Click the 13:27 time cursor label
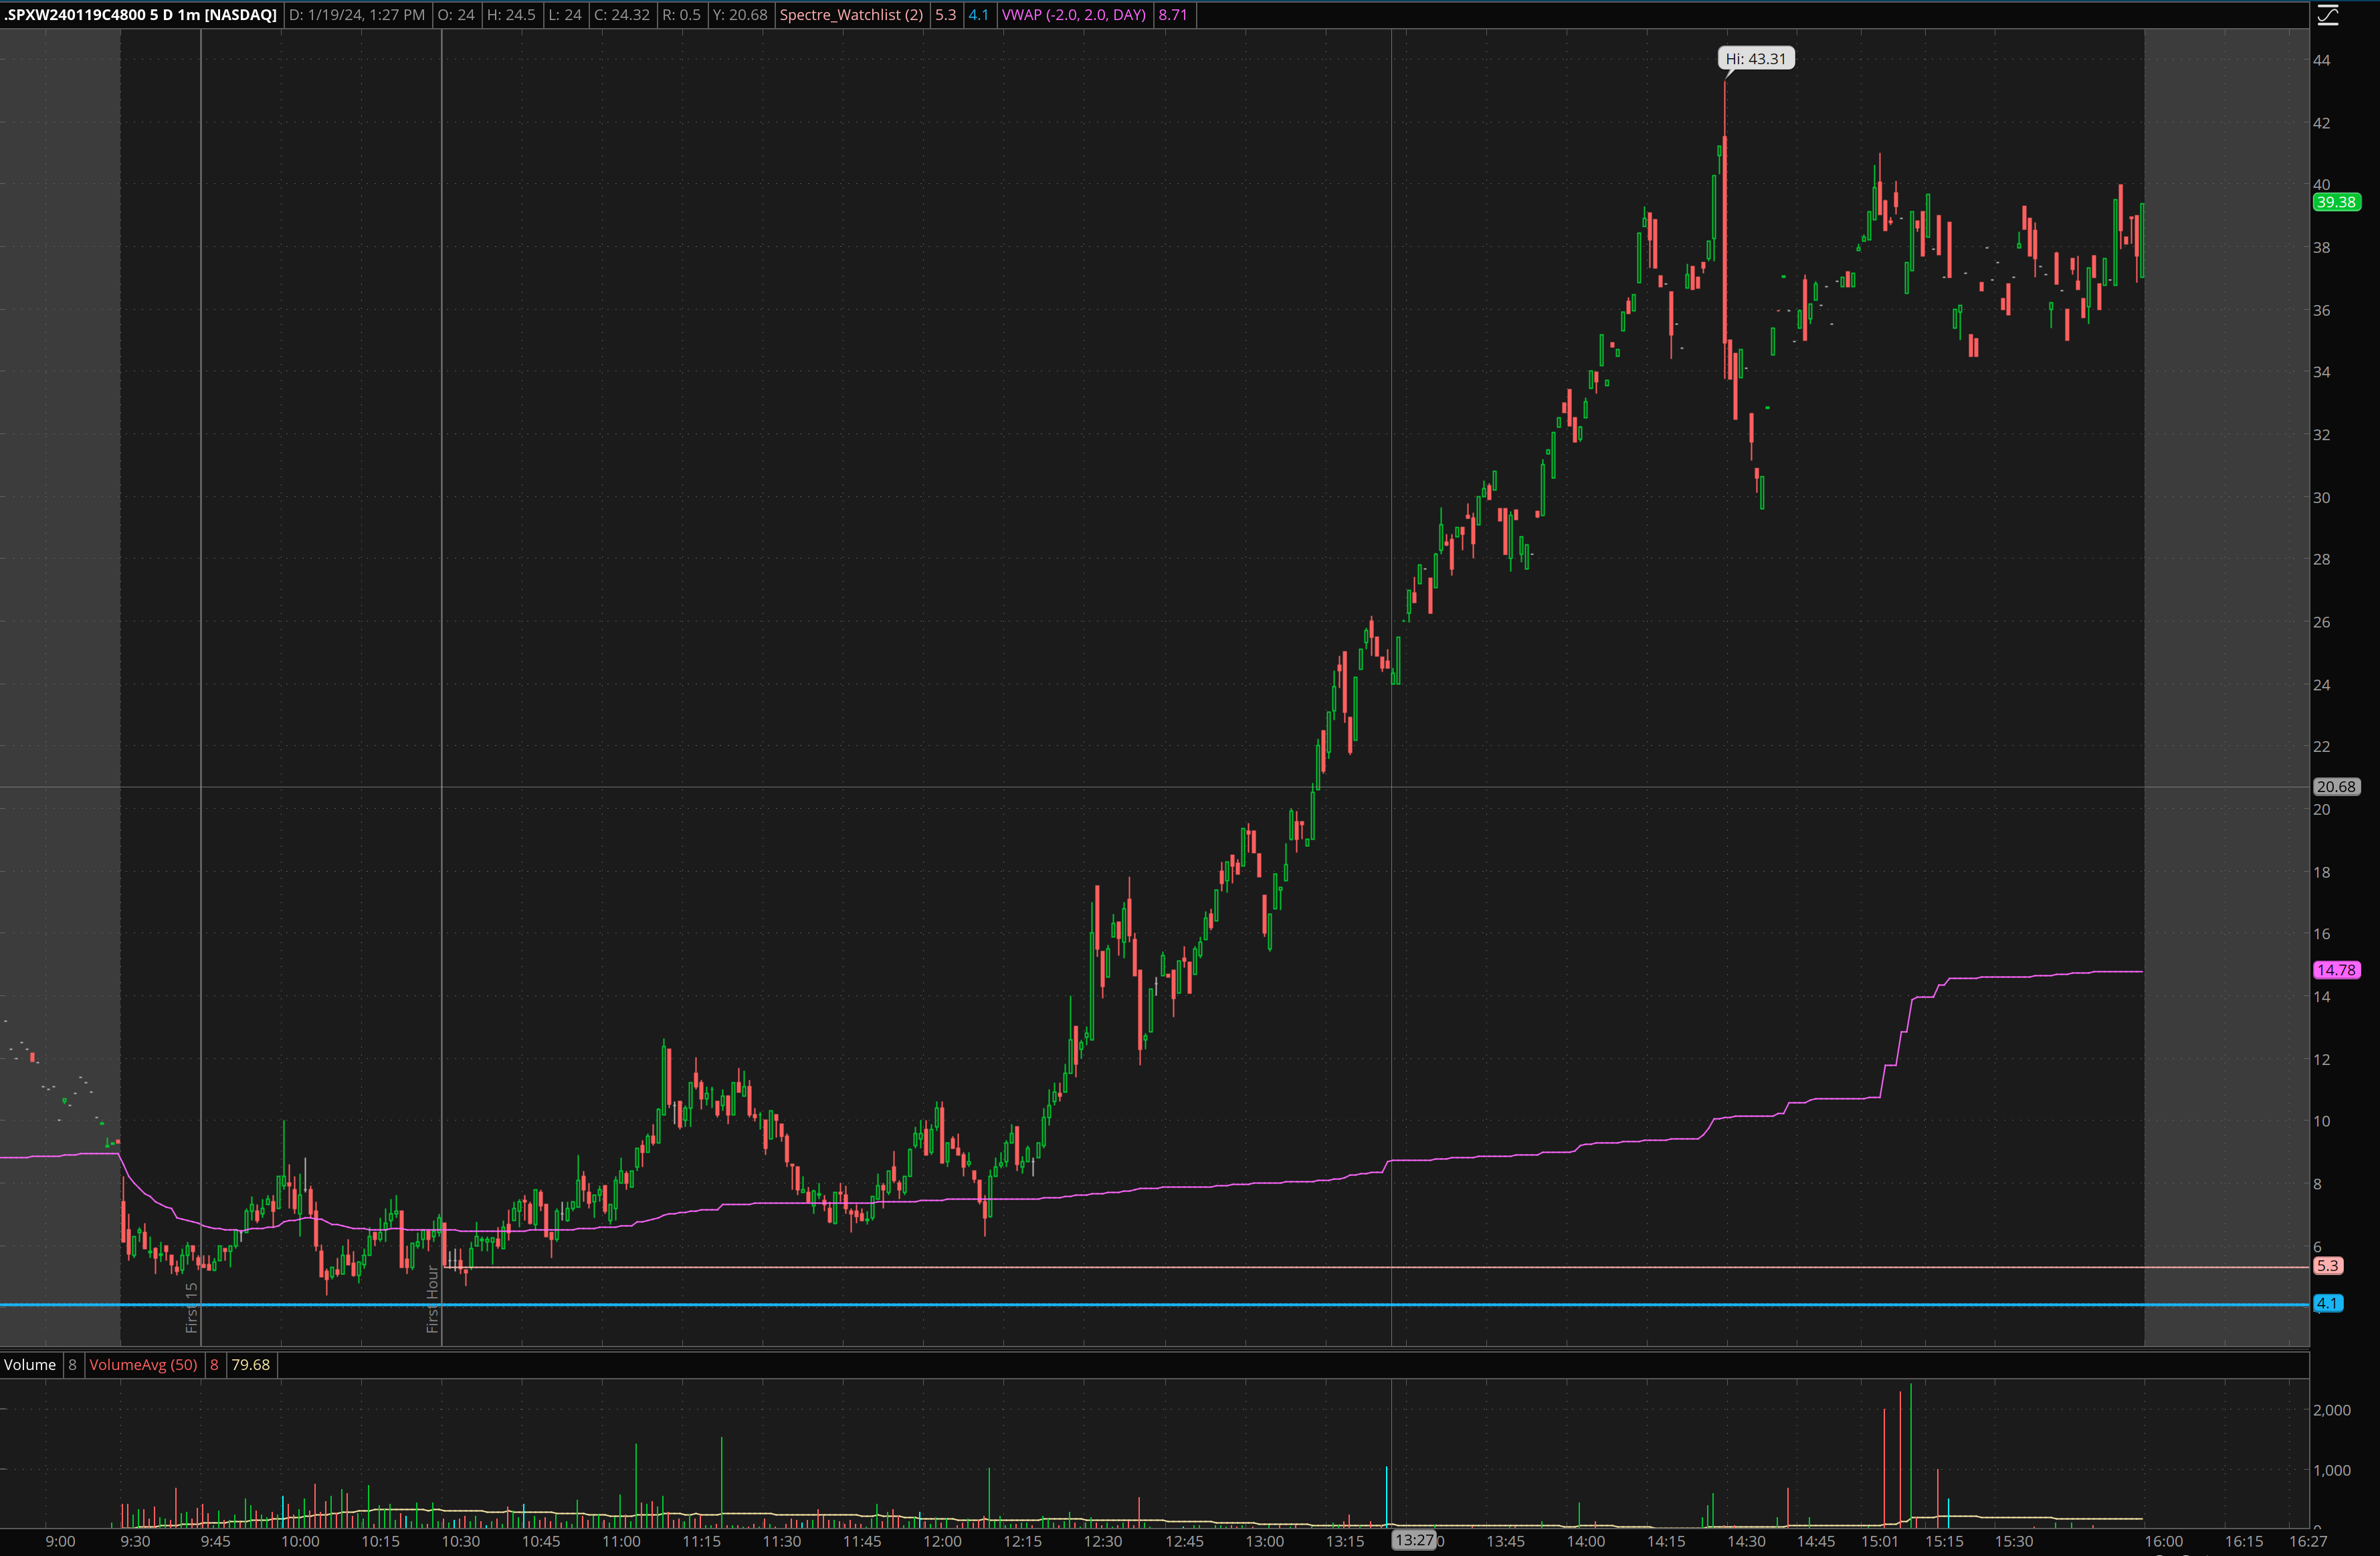Screen dimensions: 2380x1556 click(x=1414, y=1540)
